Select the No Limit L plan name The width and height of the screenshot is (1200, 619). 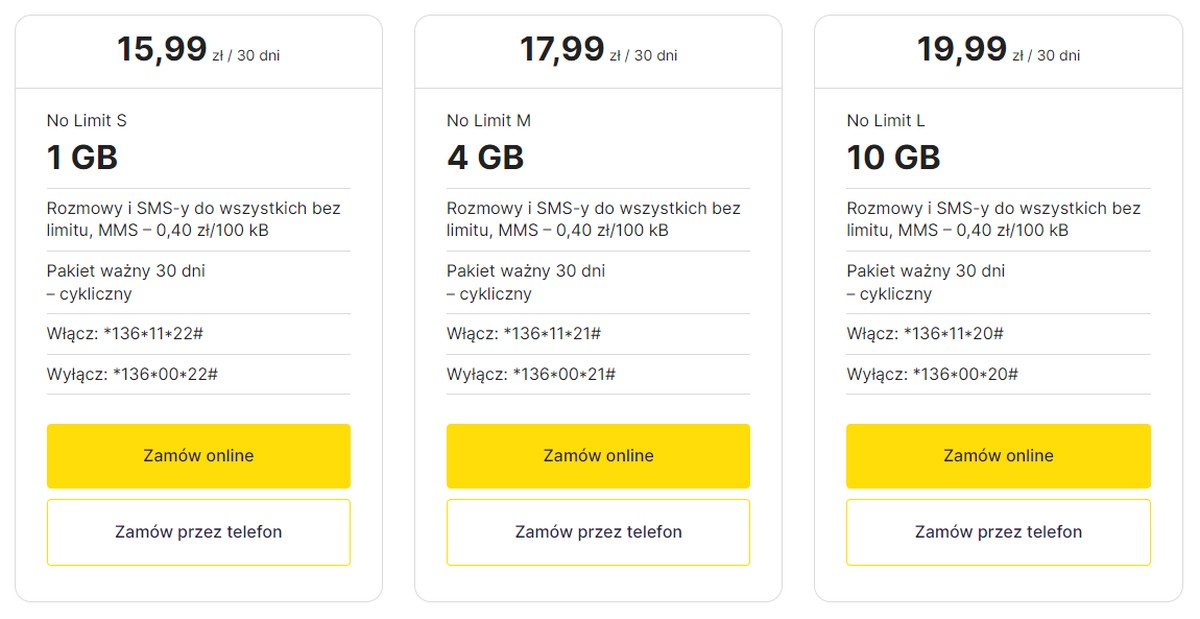(x=886, y=121)
